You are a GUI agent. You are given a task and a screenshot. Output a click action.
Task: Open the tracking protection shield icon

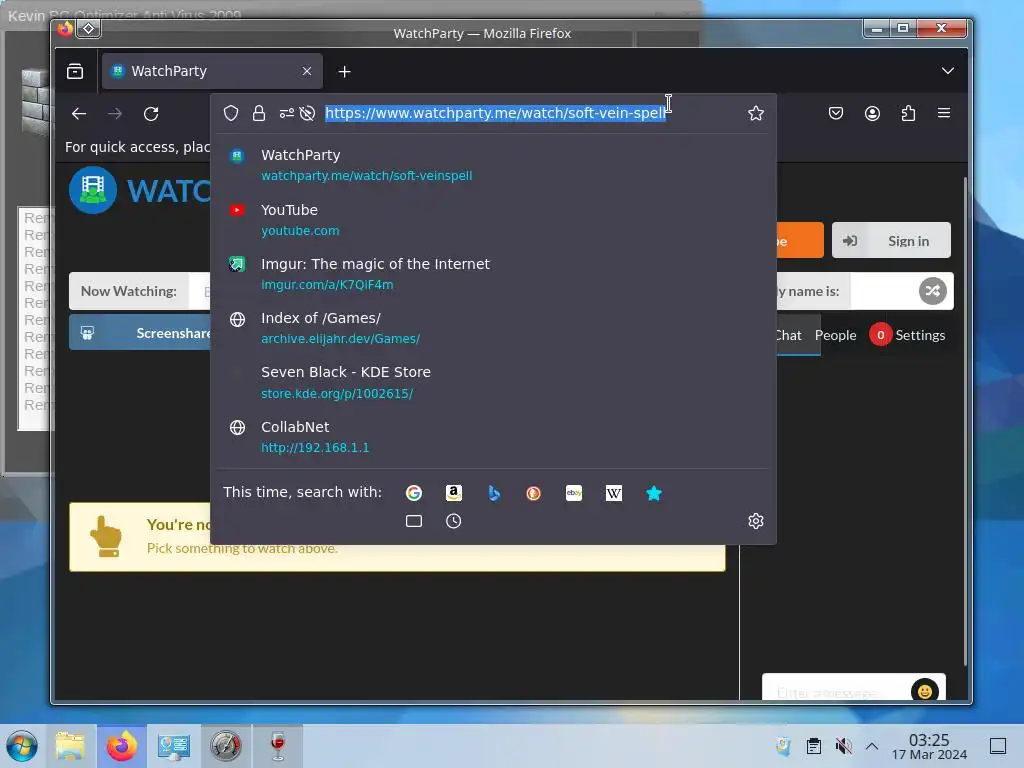[x=231, y=113]
